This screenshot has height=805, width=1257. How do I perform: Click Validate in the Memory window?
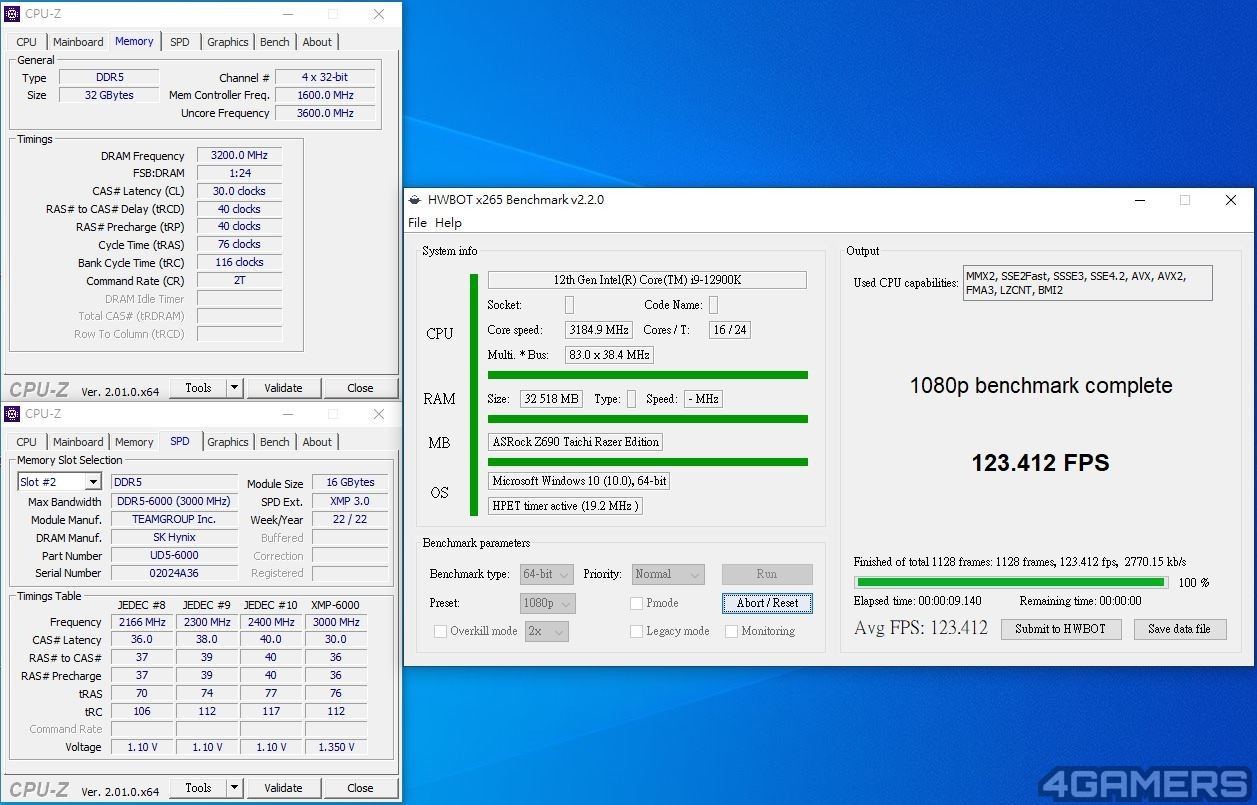point(283,388)
